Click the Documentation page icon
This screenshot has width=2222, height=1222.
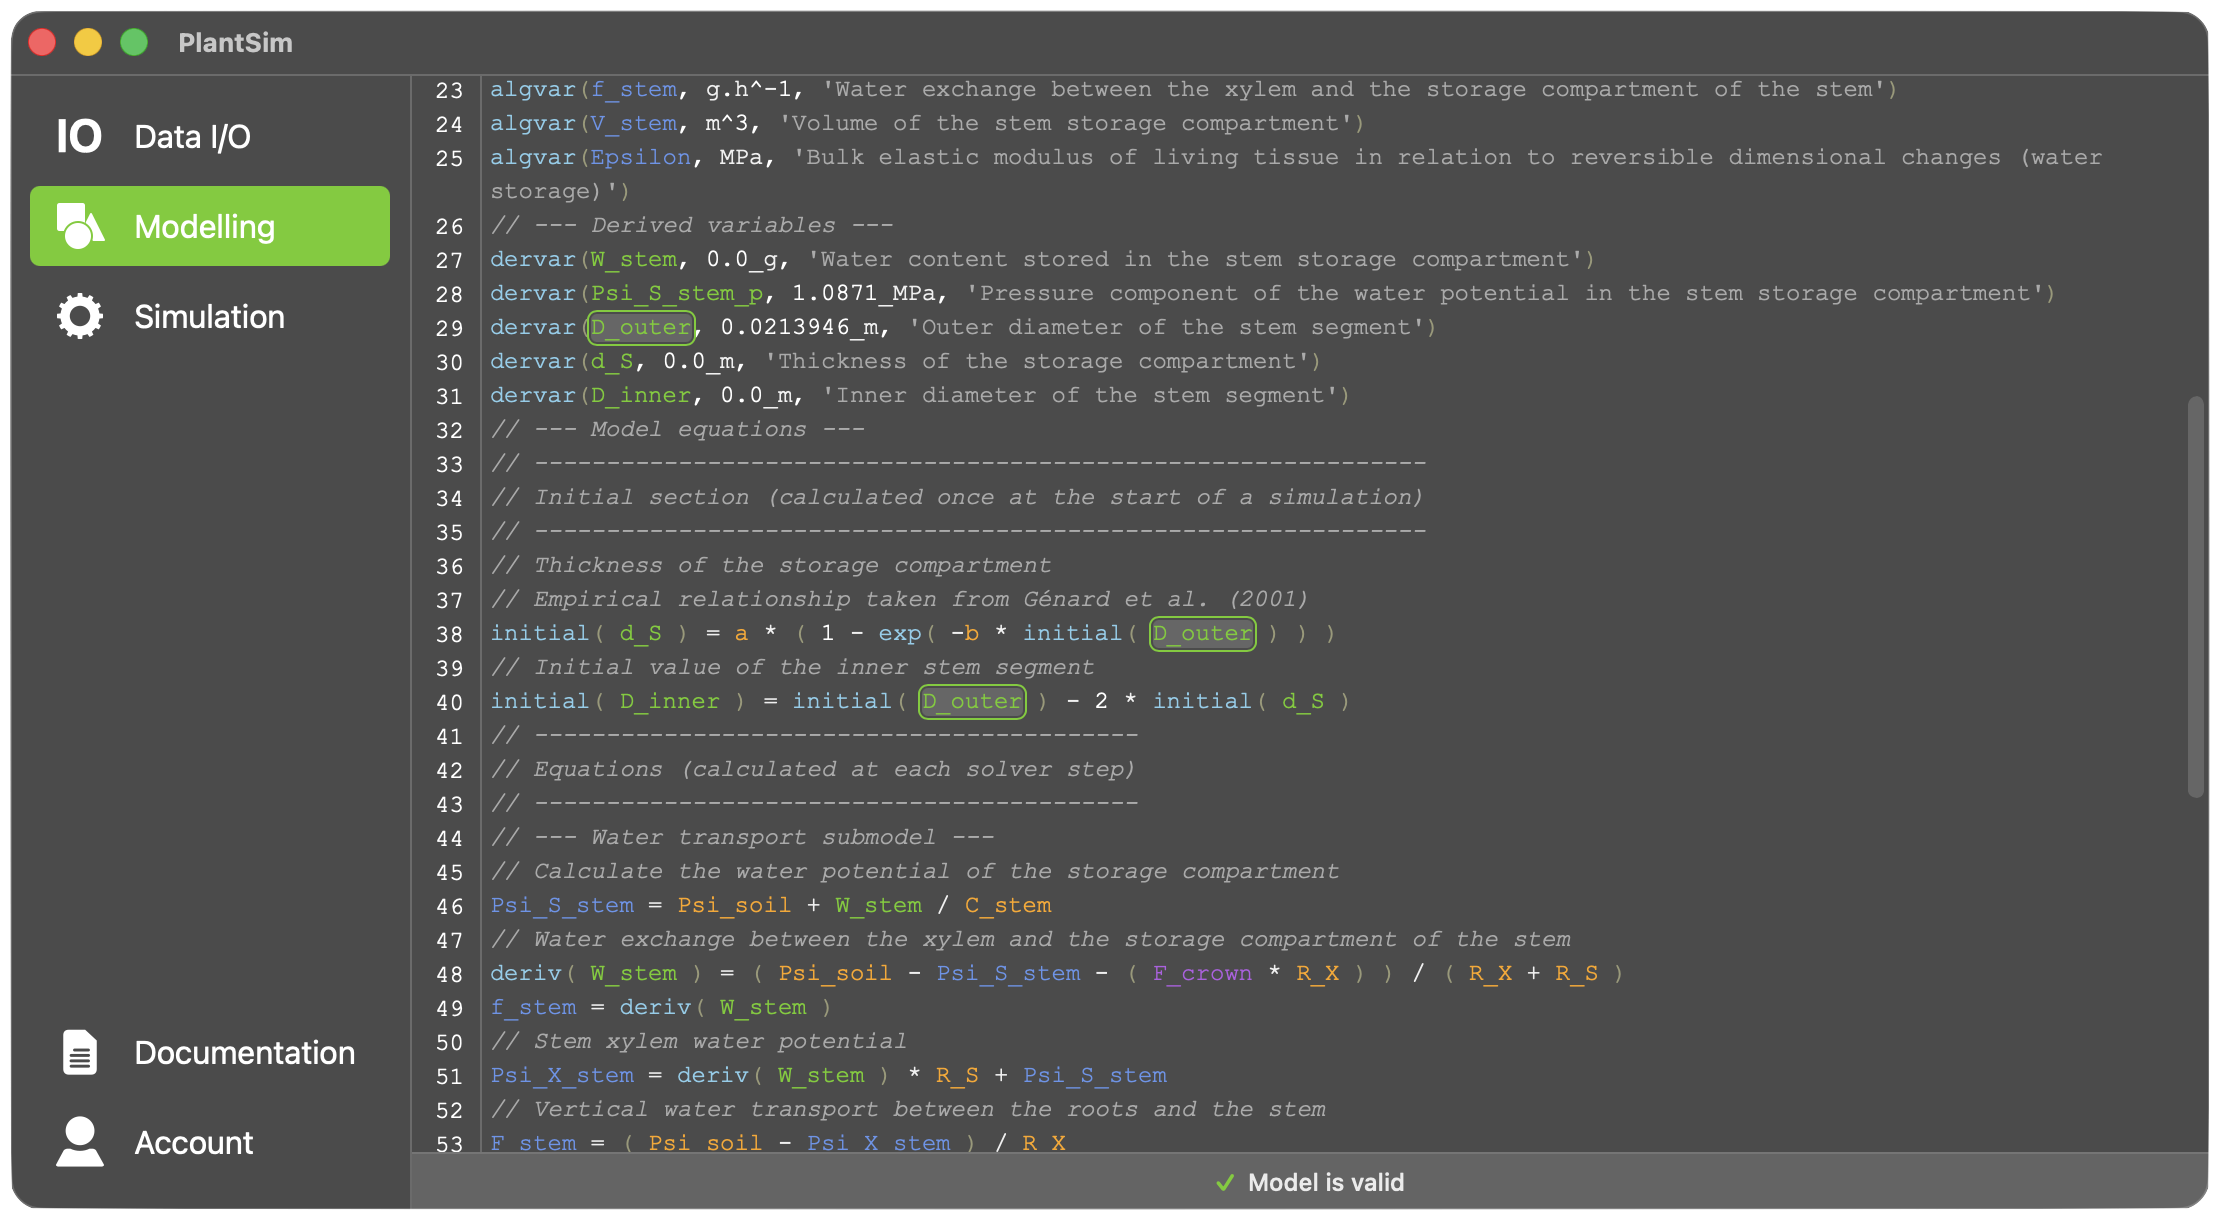pyautogui.click(x=79, y=1052)
